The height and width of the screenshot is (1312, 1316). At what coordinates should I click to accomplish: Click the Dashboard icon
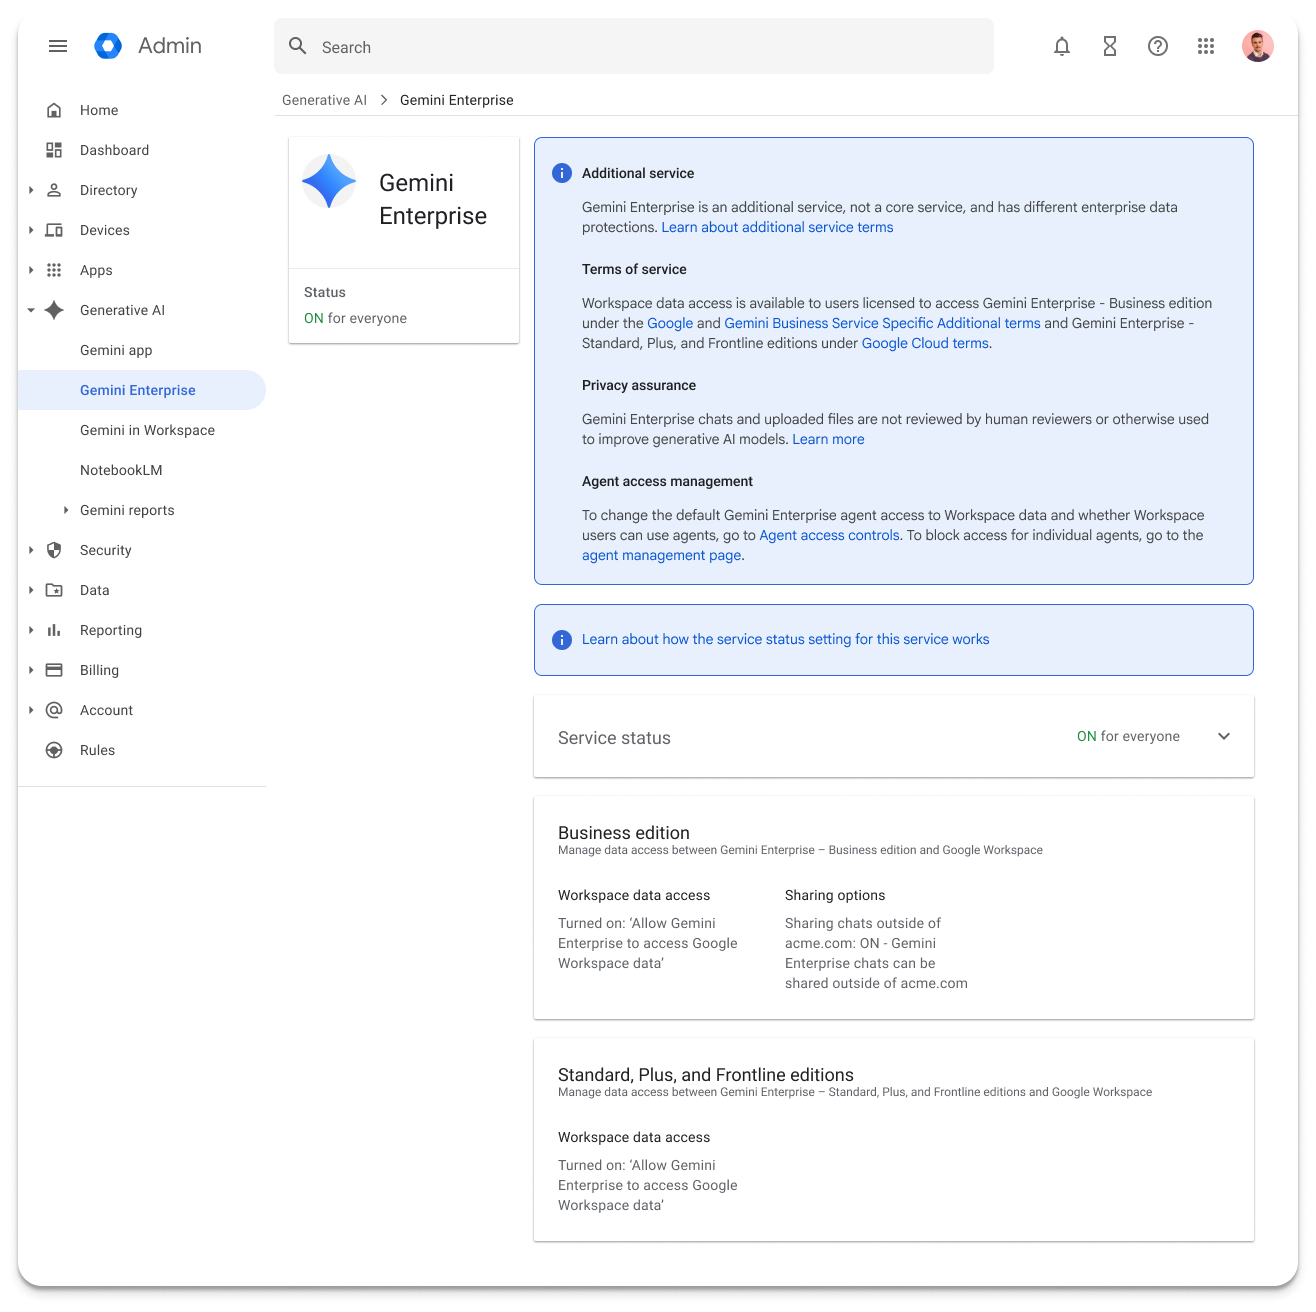point(54,150)
